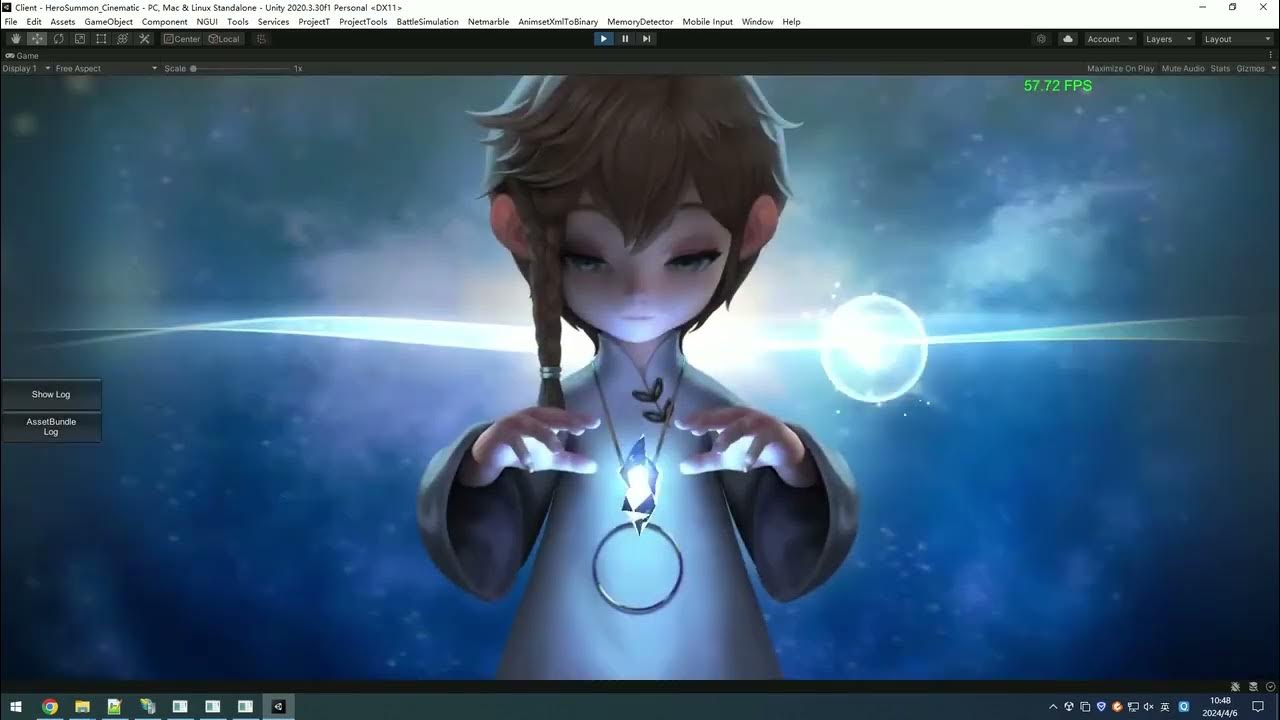Step forward one frame

click(x=647, y=39)
